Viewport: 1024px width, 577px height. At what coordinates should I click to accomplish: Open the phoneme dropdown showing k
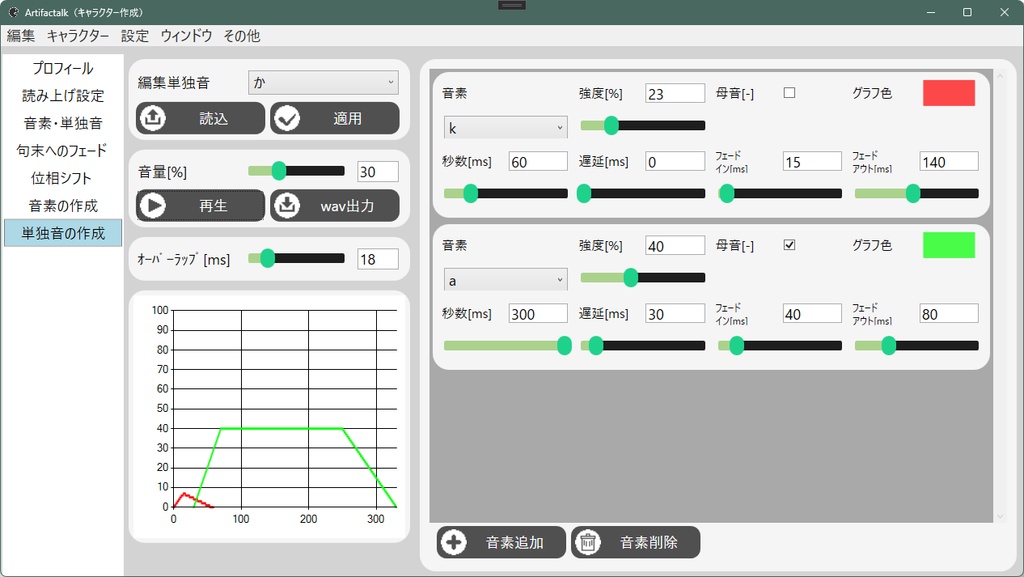pos(504,127)
